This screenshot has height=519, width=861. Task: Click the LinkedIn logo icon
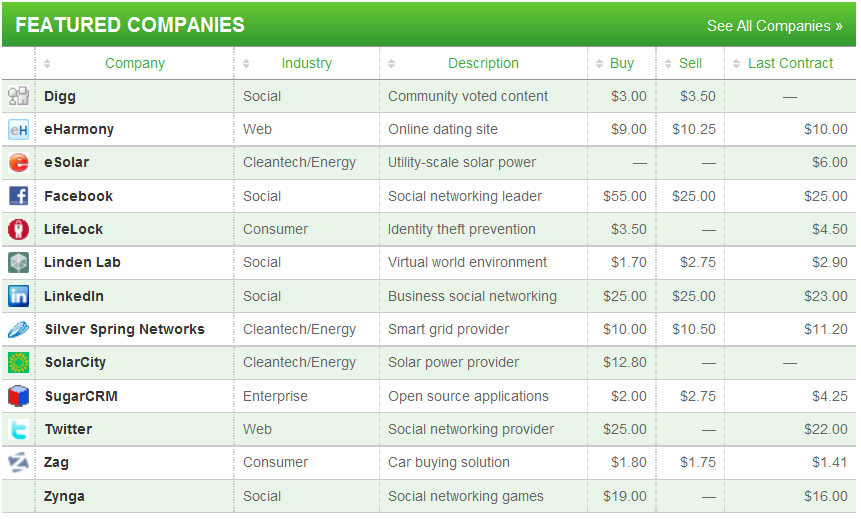coord(18,296)
